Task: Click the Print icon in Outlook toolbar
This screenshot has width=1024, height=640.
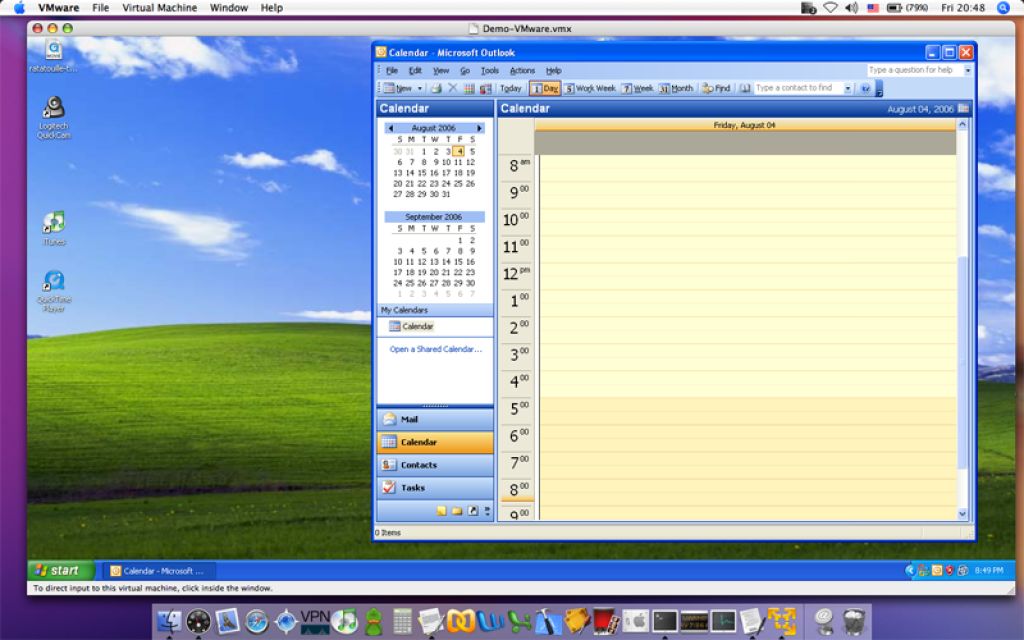Action: (436, 88)
